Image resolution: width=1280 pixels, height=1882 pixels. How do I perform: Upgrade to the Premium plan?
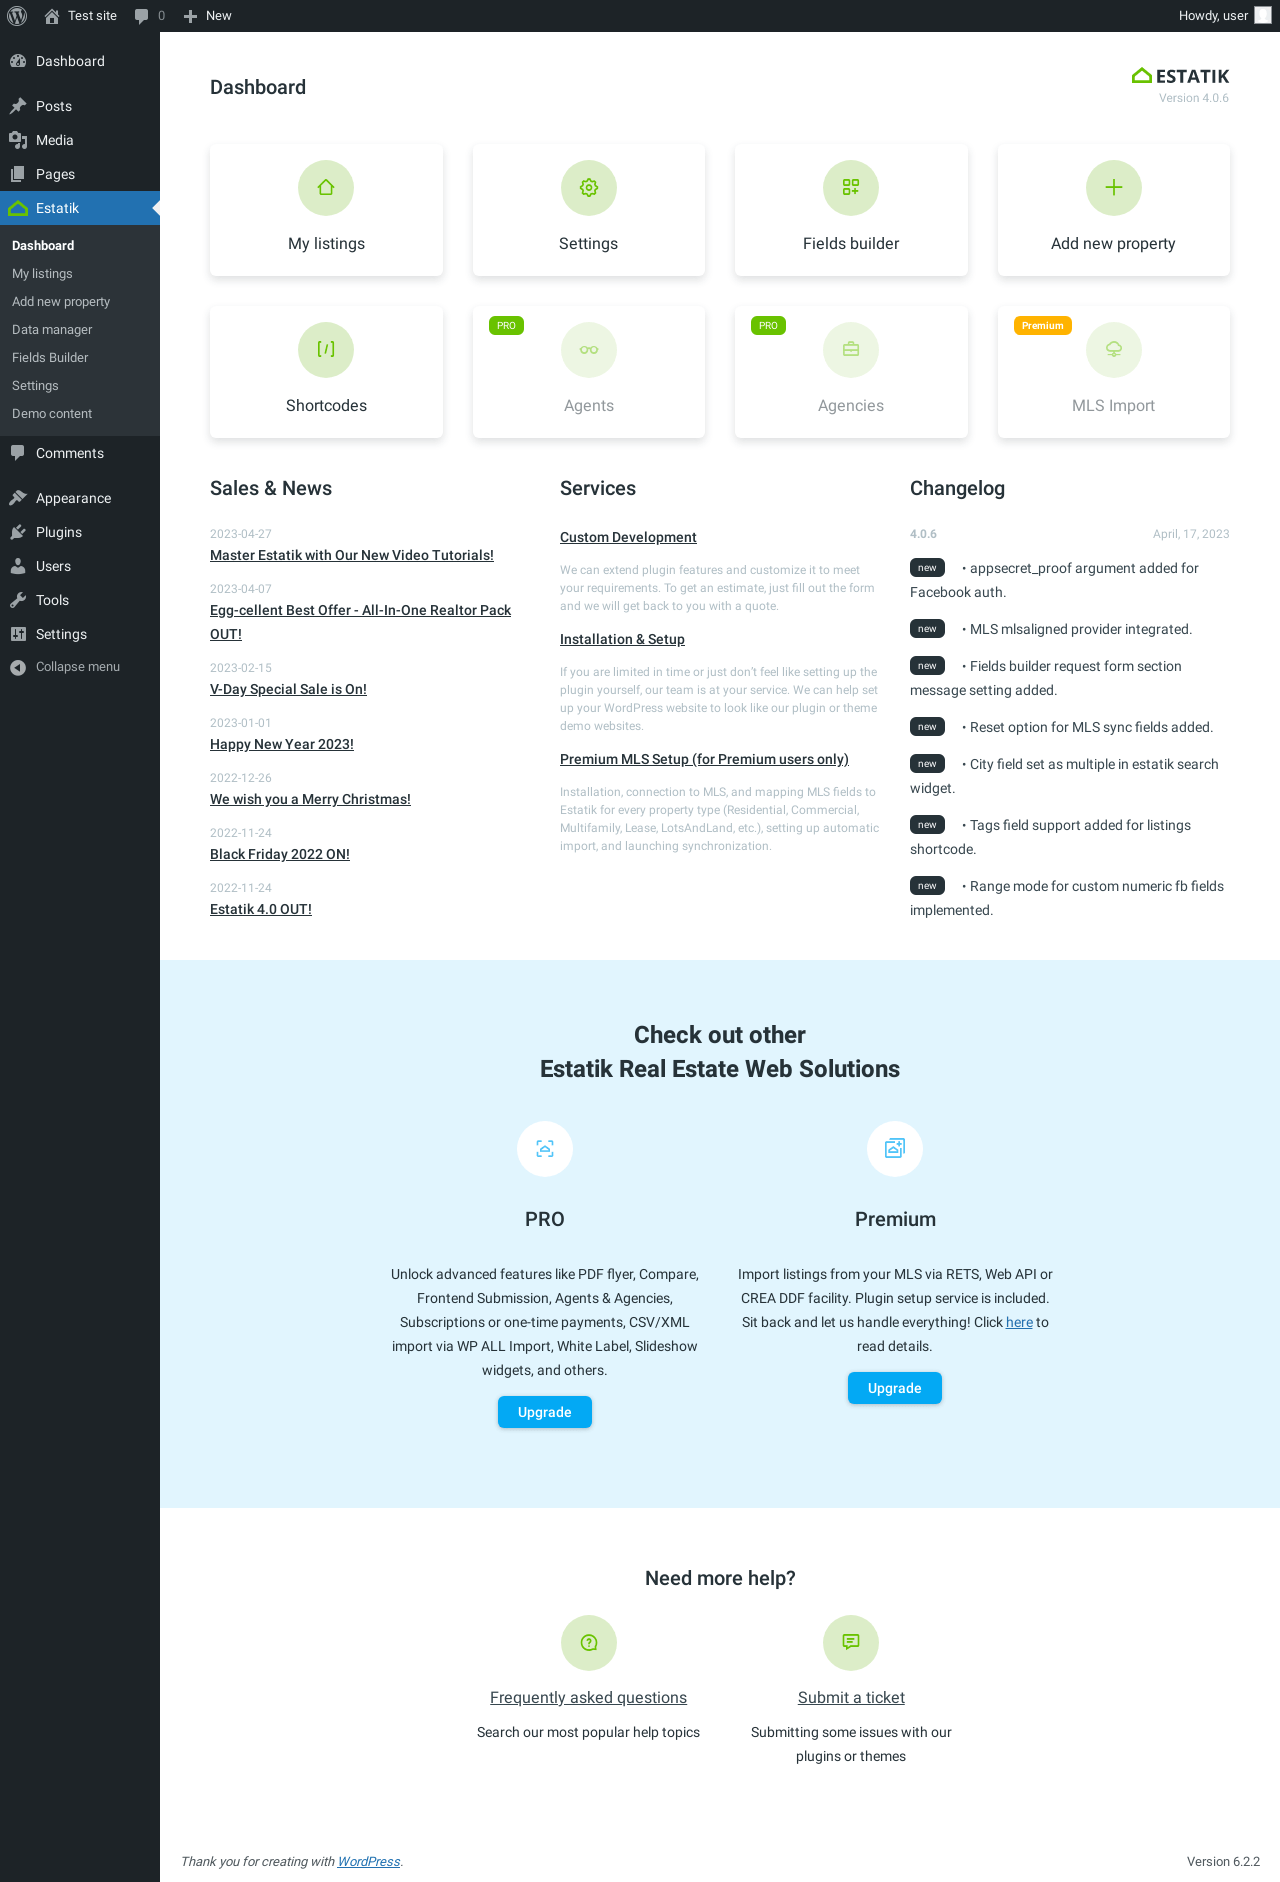[x=895, y=1388]
